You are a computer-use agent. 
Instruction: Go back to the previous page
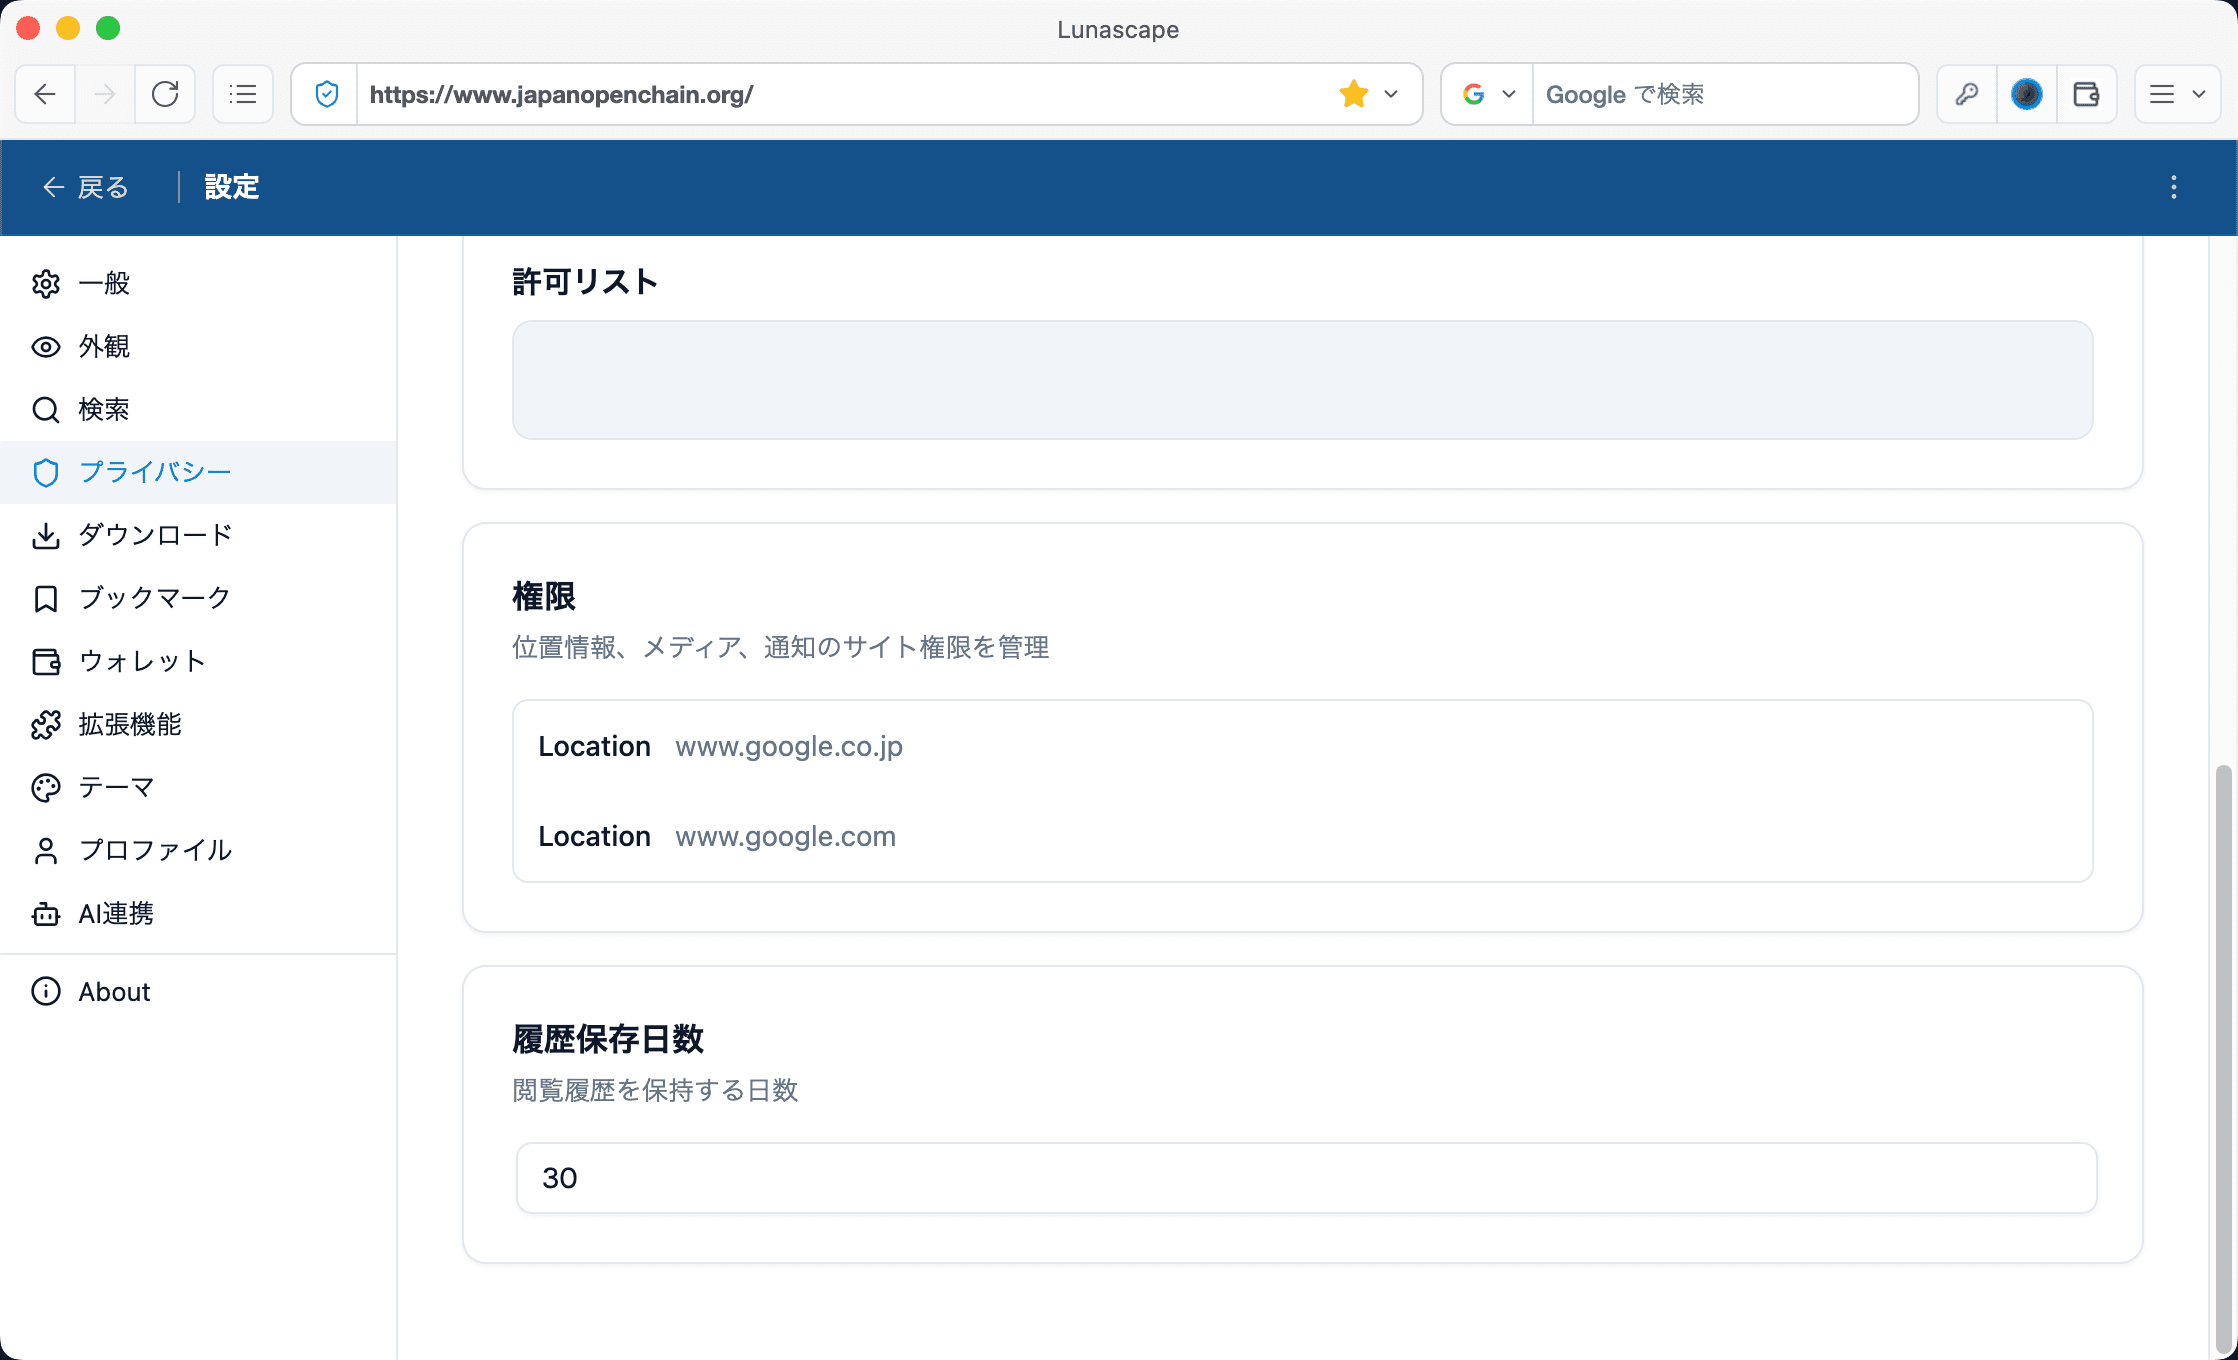pyautogui.click(x=45, y=94)
